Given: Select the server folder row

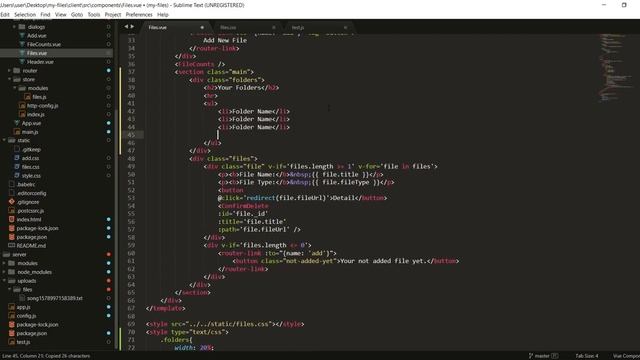Looking at the screenshot, I should pos(57,254).
